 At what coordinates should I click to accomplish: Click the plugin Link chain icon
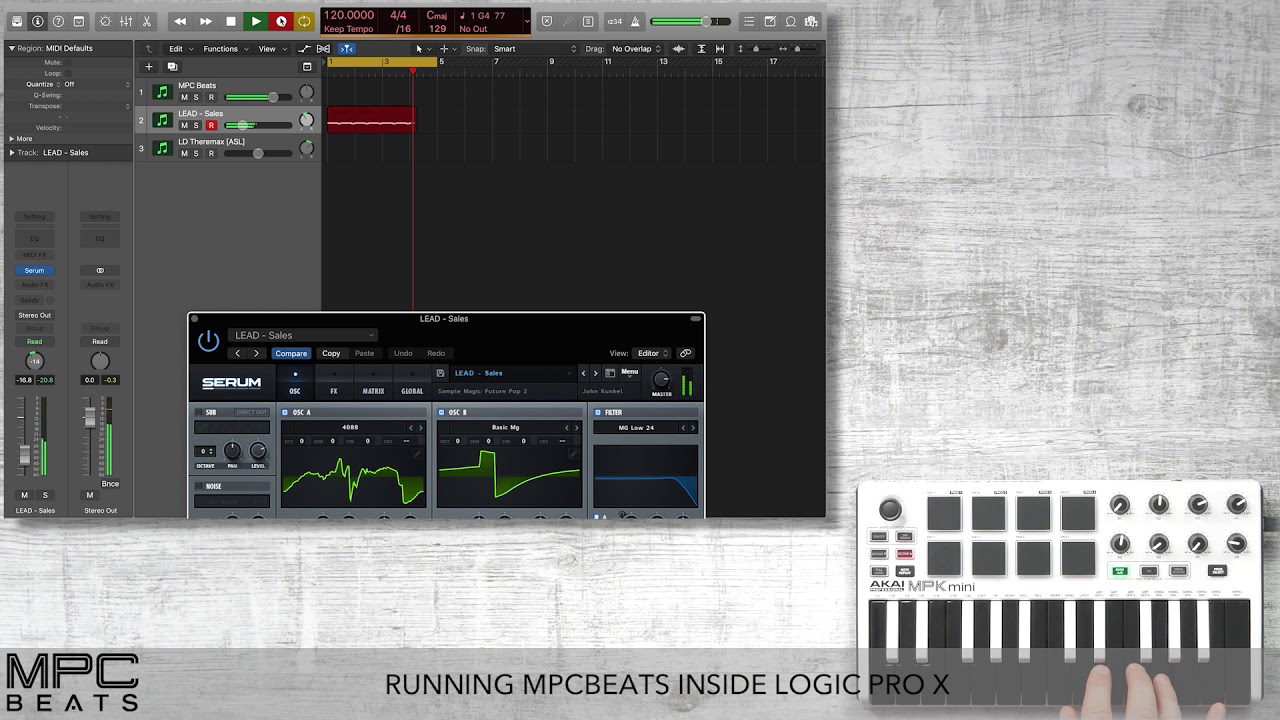[x=685, y=353]
